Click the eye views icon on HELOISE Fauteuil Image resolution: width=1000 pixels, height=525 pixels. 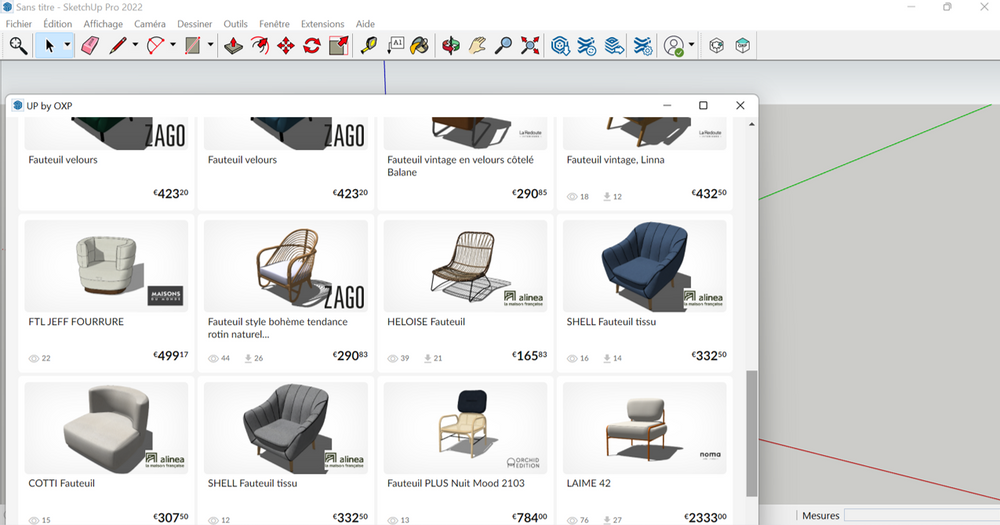393,359
